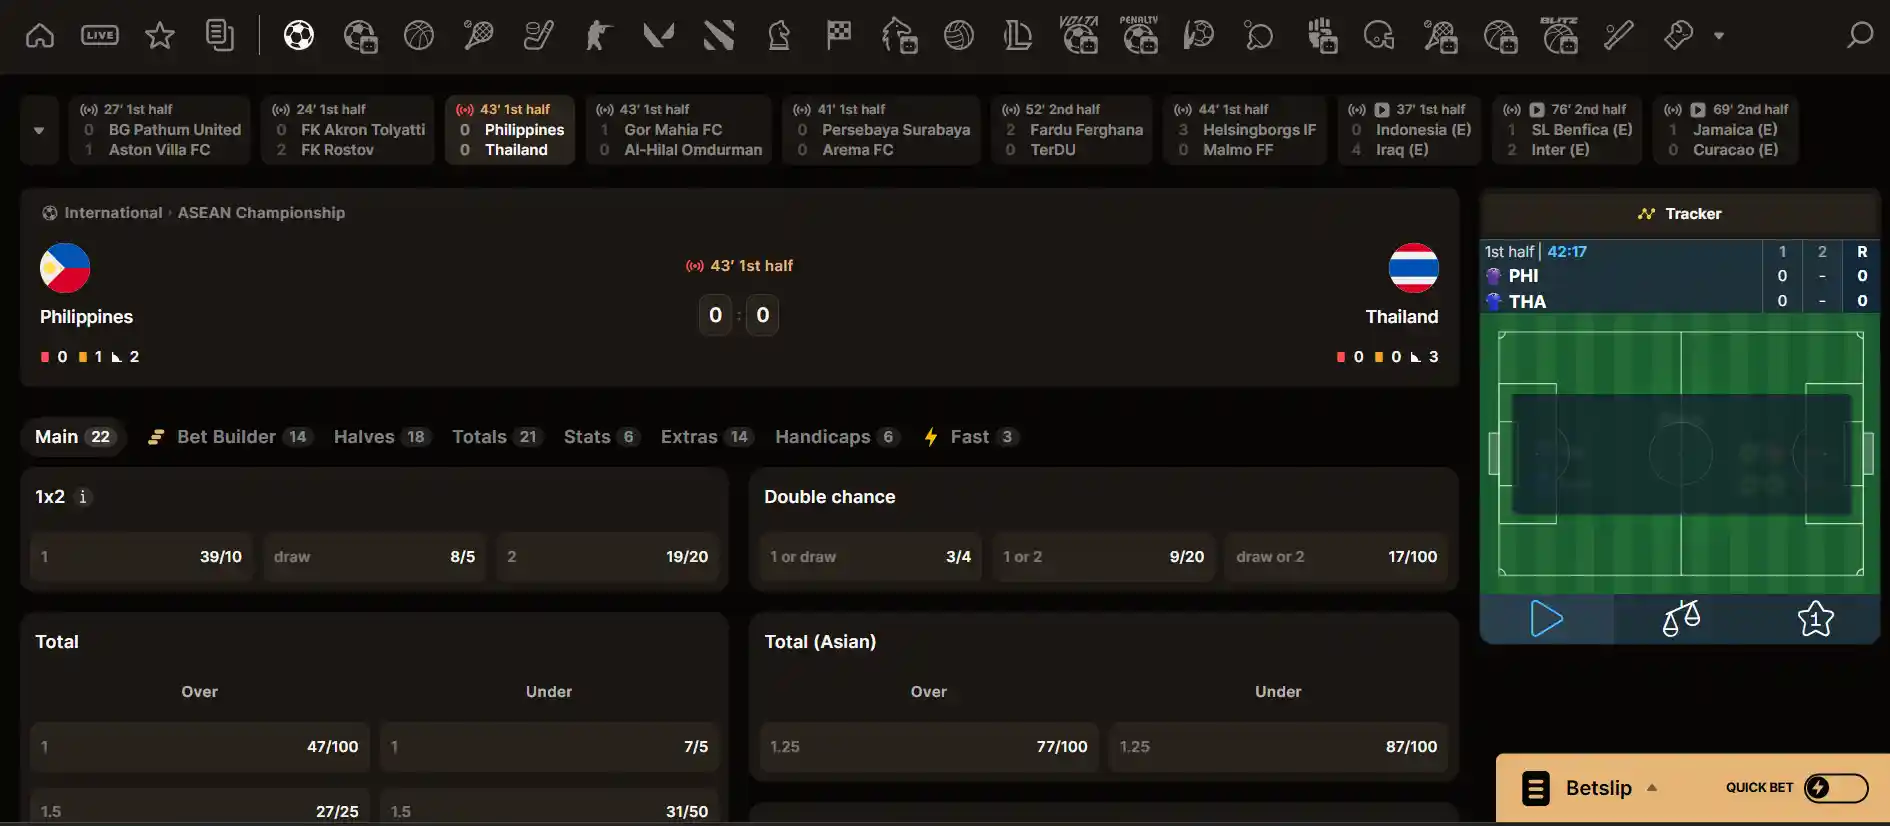
Task: Open the LIVE events icon
Action: tap(100, 36)
